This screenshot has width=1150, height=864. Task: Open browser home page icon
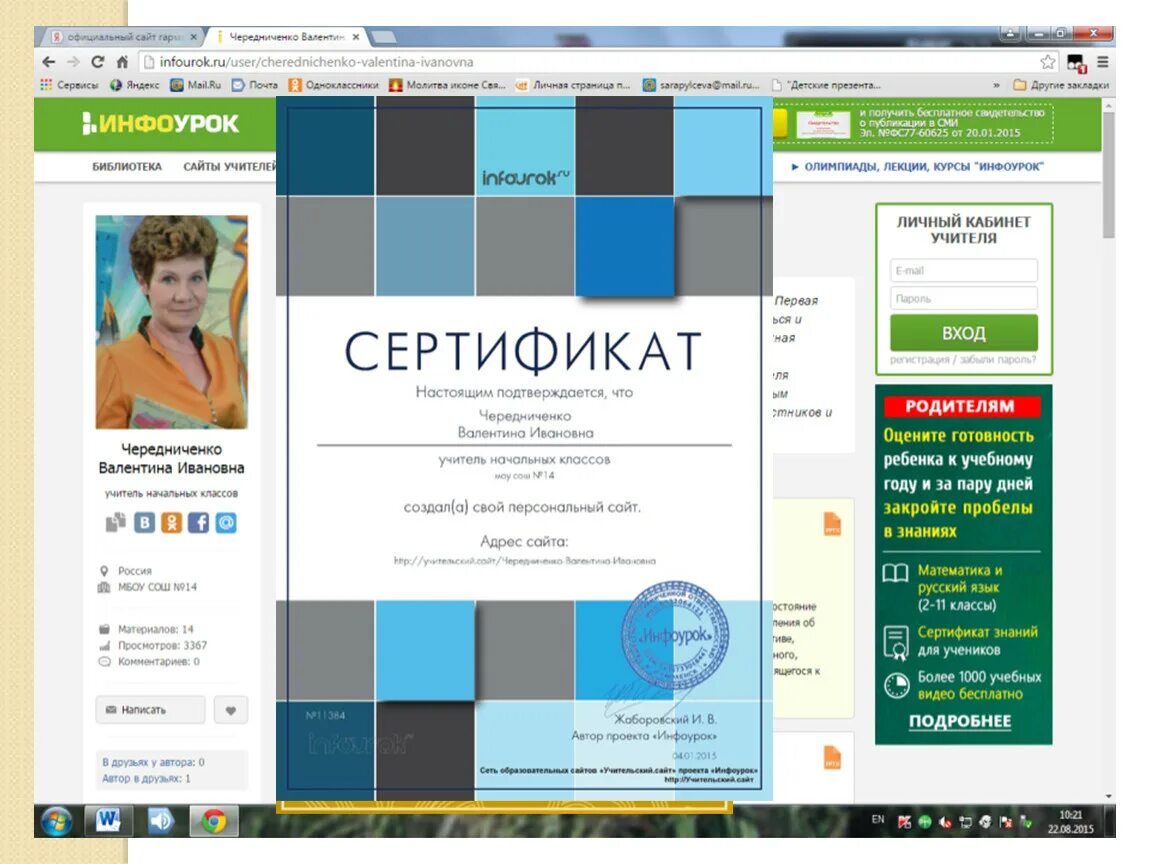pos(122,62)
